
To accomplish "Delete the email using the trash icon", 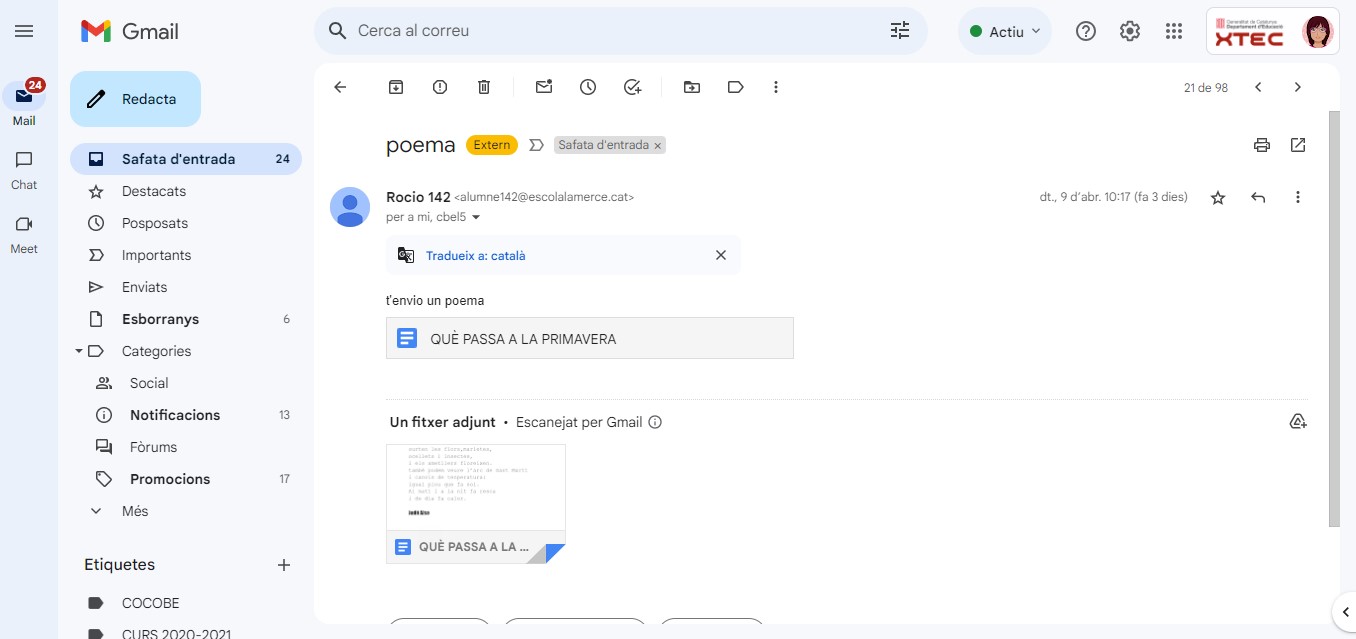I will click(484, 87).
